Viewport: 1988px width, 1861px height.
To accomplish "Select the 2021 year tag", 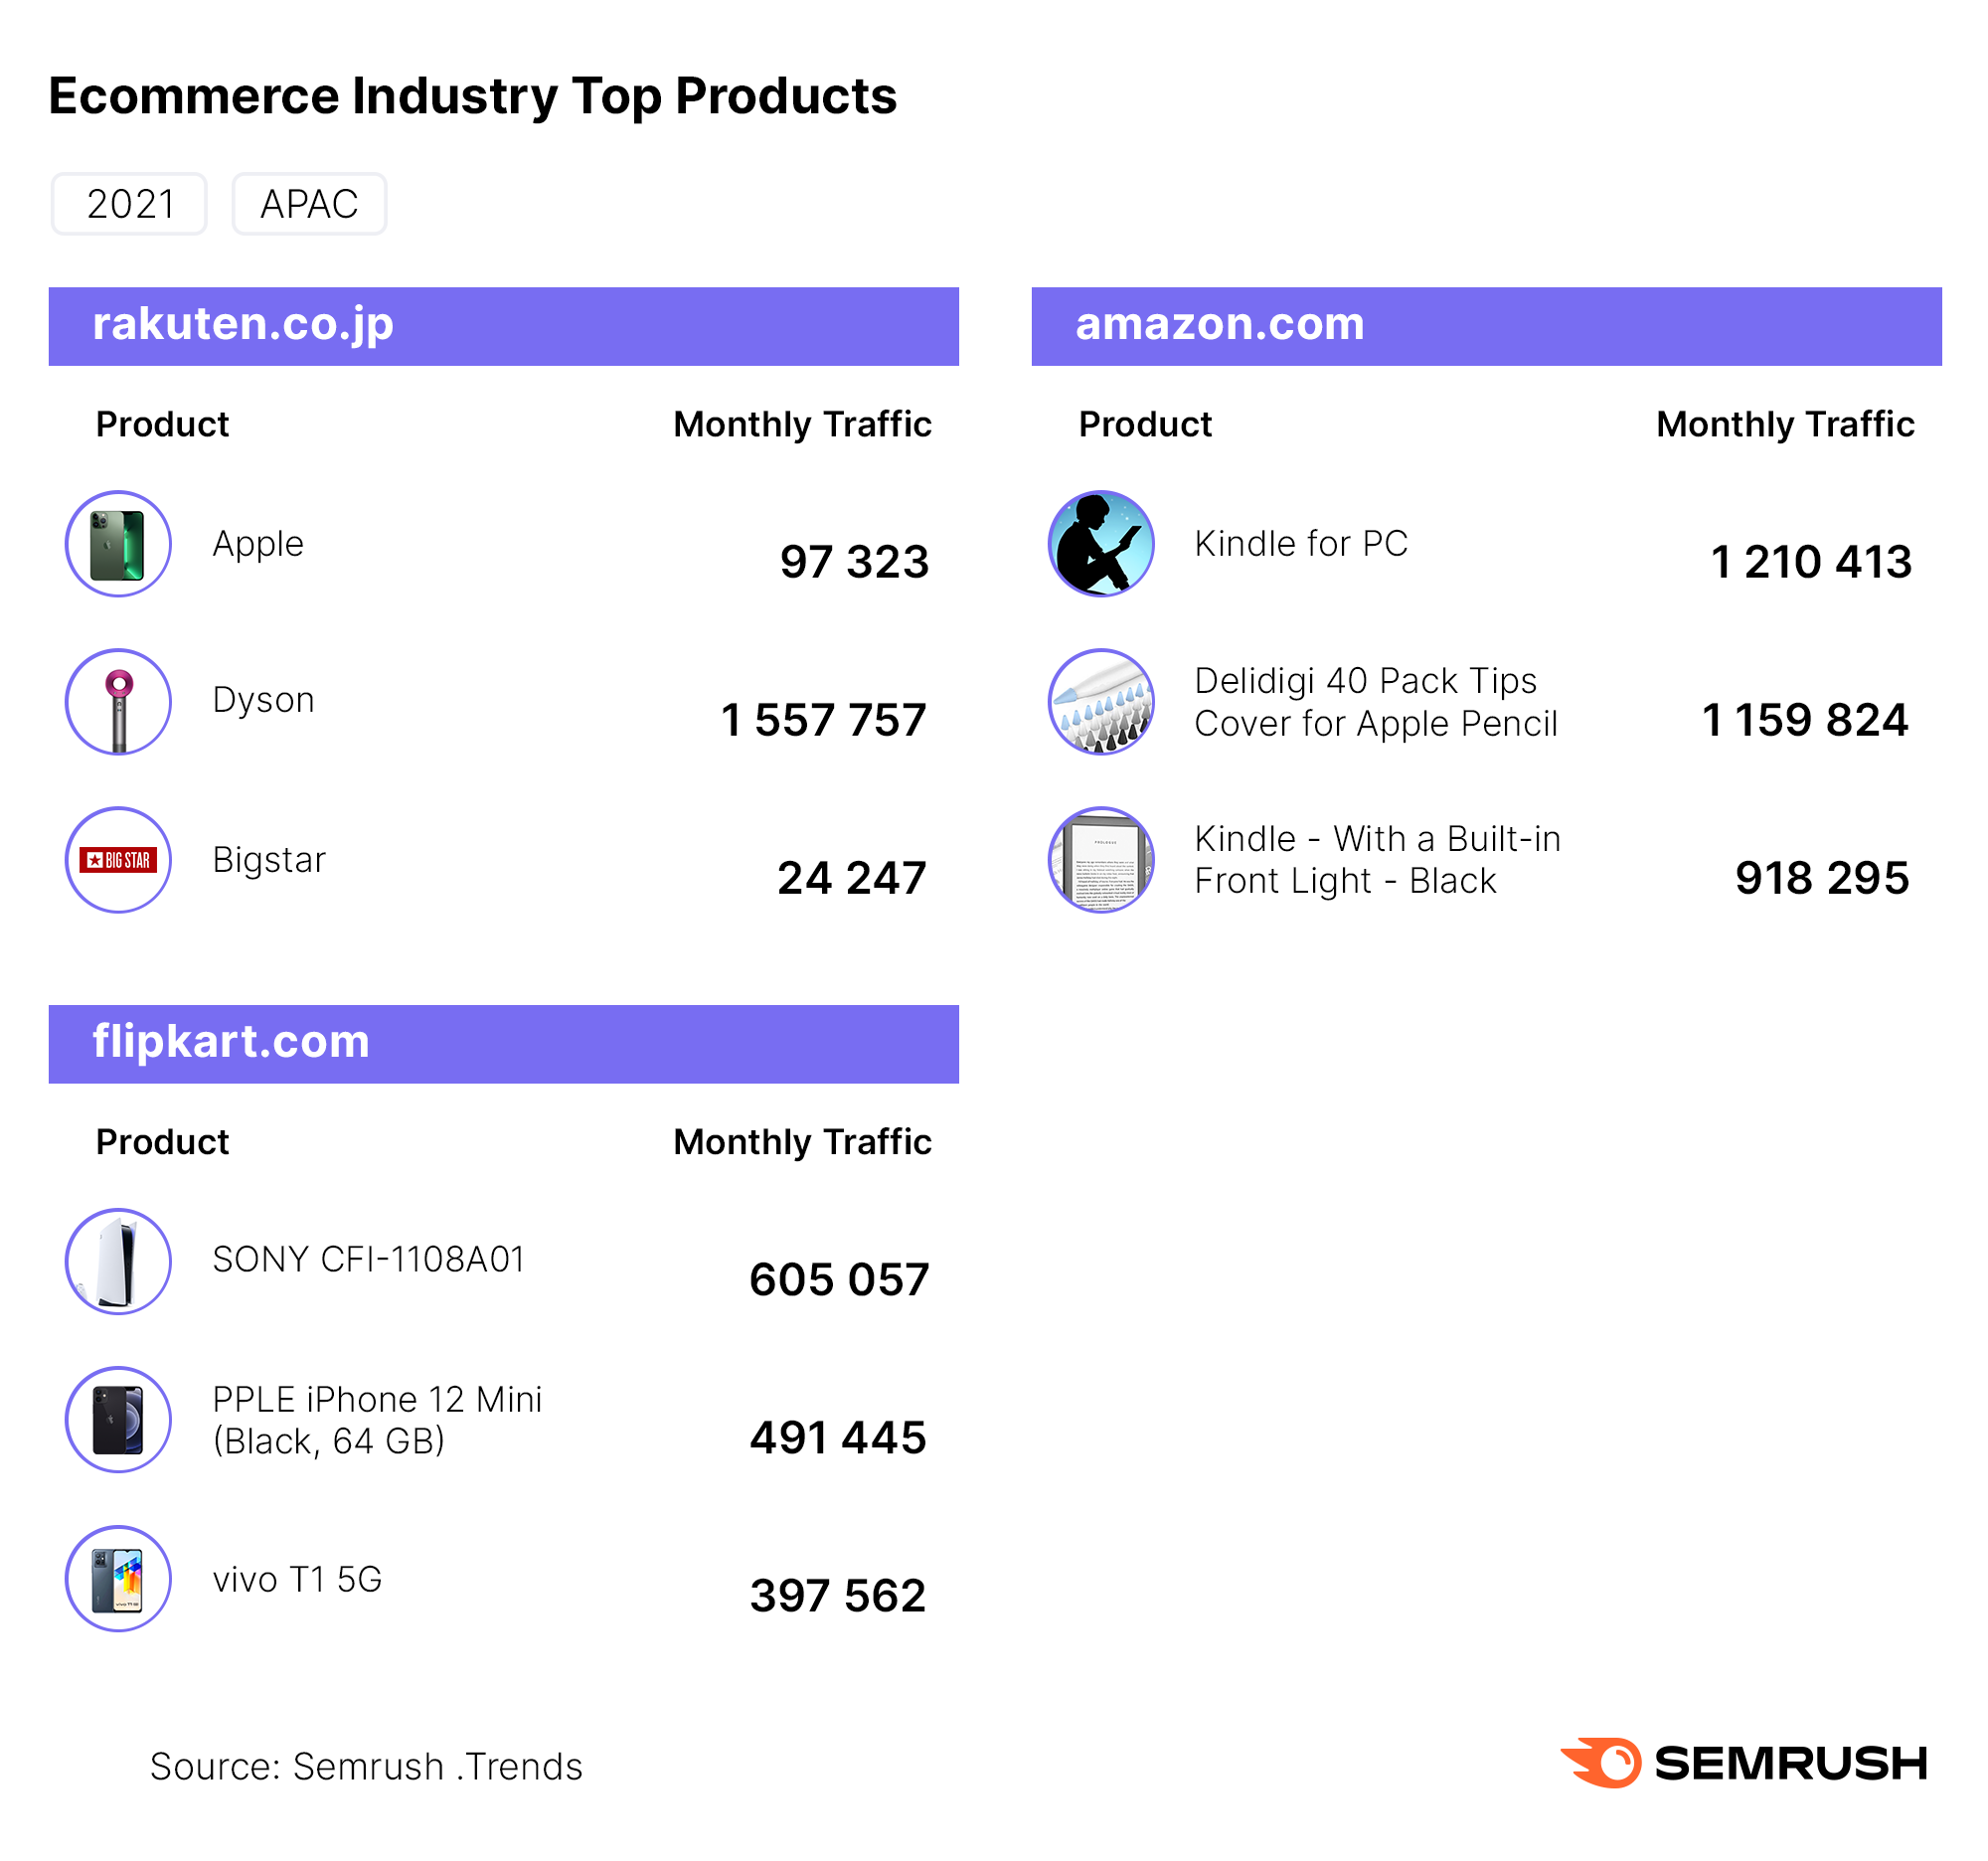I will click(x=130, y=204).
